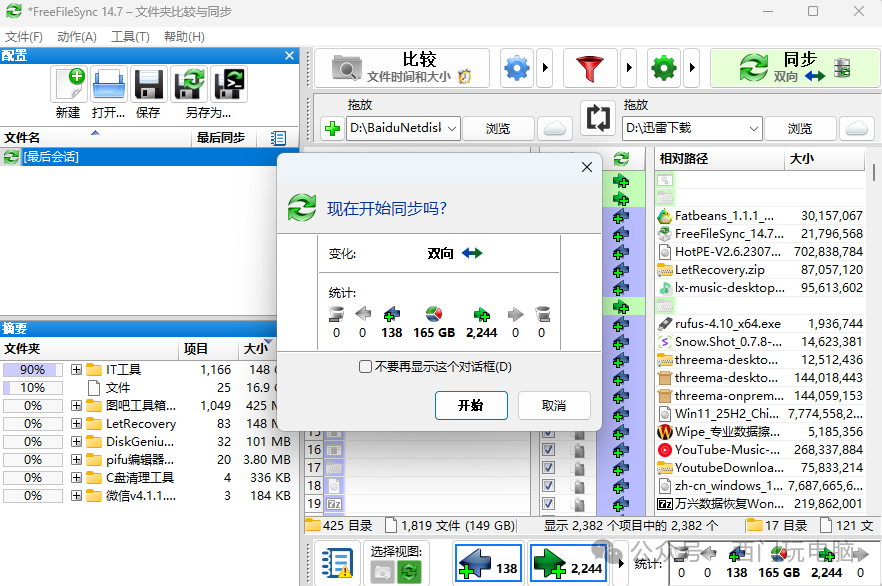Click left side 浏览 browse button
The width and height of the screenshot is (882, 586).
coord(498,128)
